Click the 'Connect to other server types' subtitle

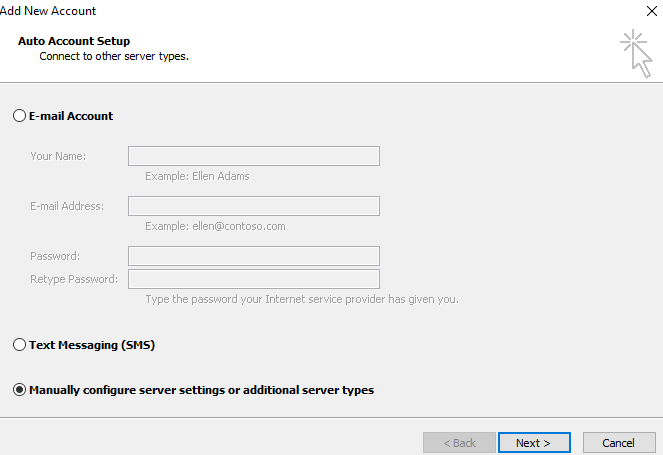pos(114,56)
